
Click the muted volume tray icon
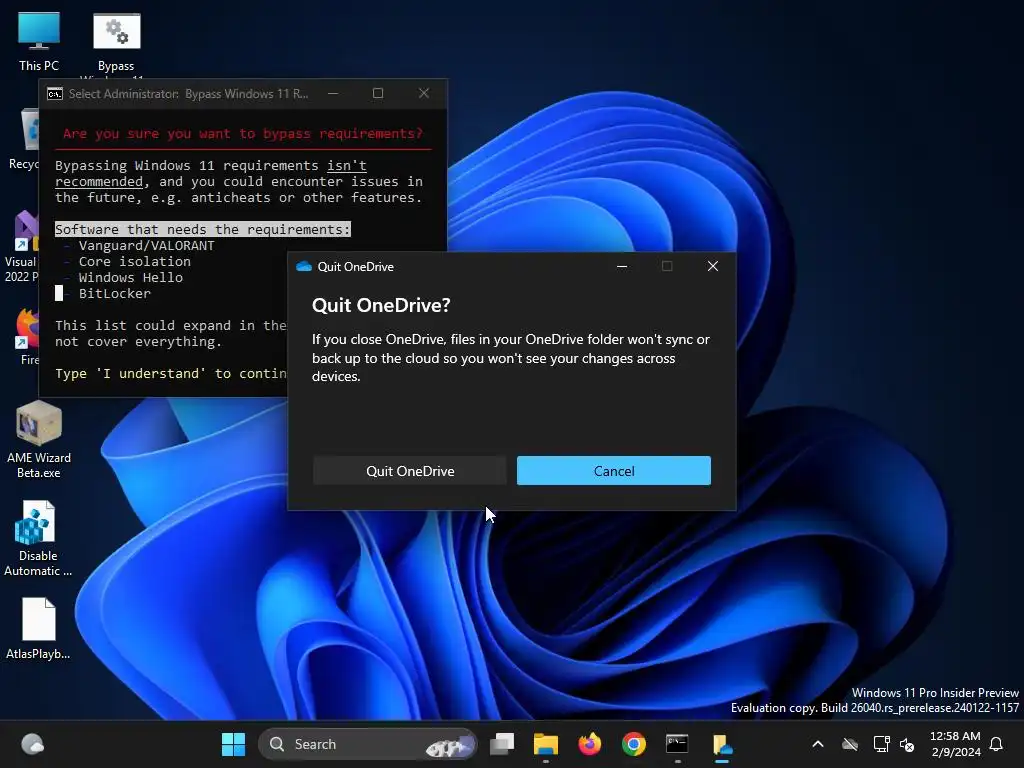pos(906,744)
